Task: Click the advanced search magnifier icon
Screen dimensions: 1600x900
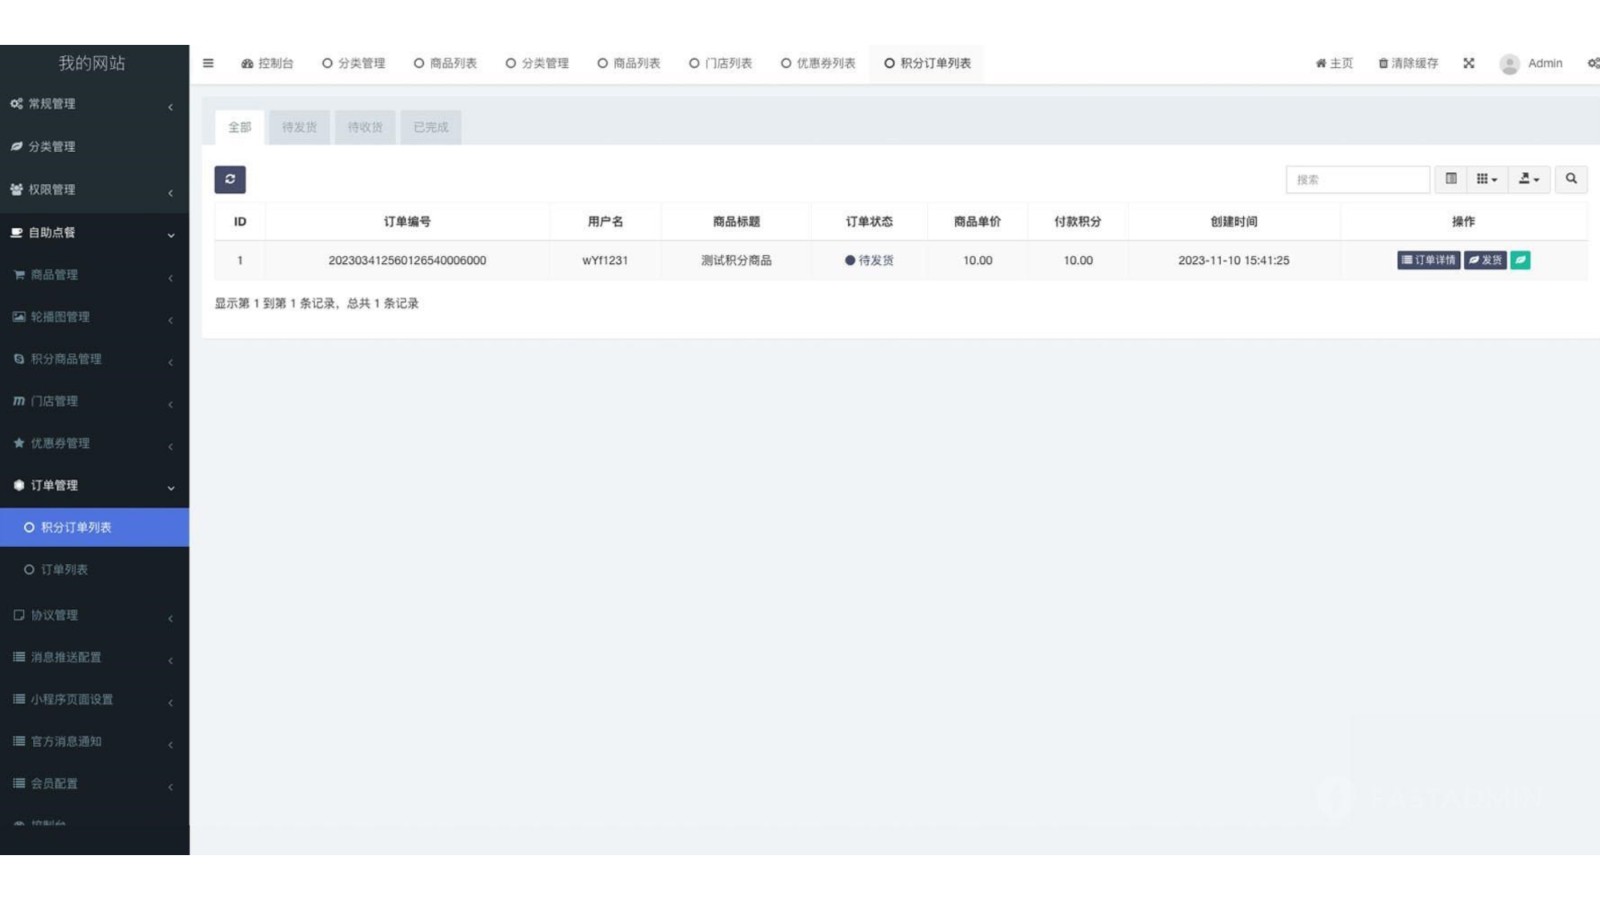Action: coord(1571,179)
